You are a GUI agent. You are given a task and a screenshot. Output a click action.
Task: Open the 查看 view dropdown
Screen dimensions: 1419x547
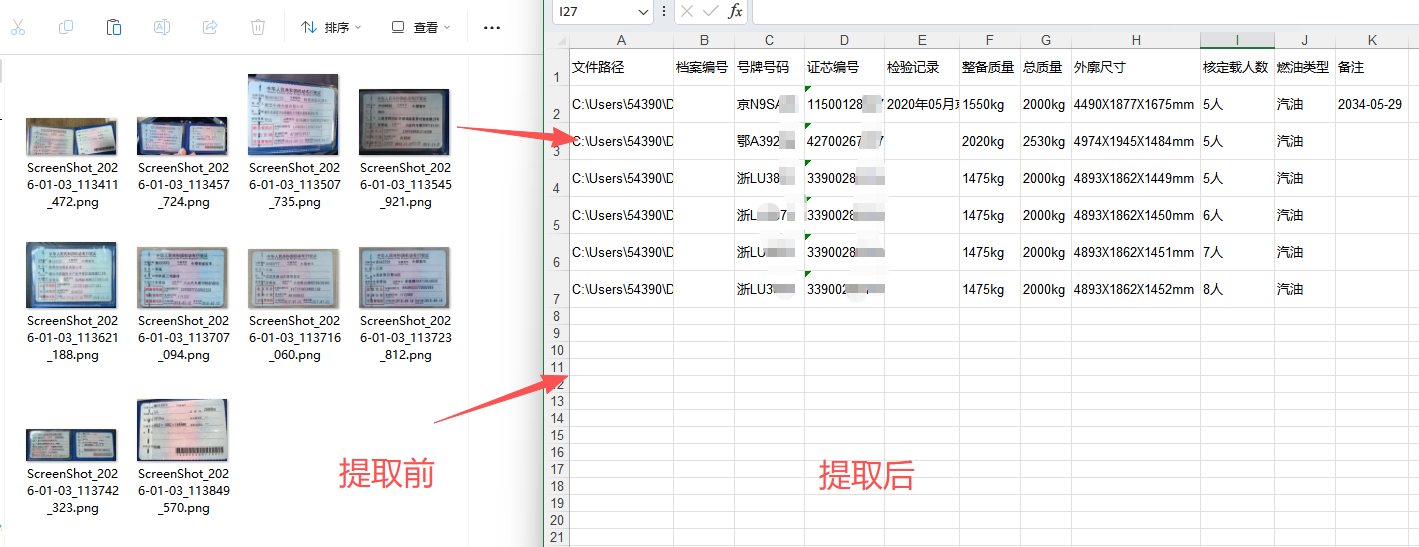421,27
